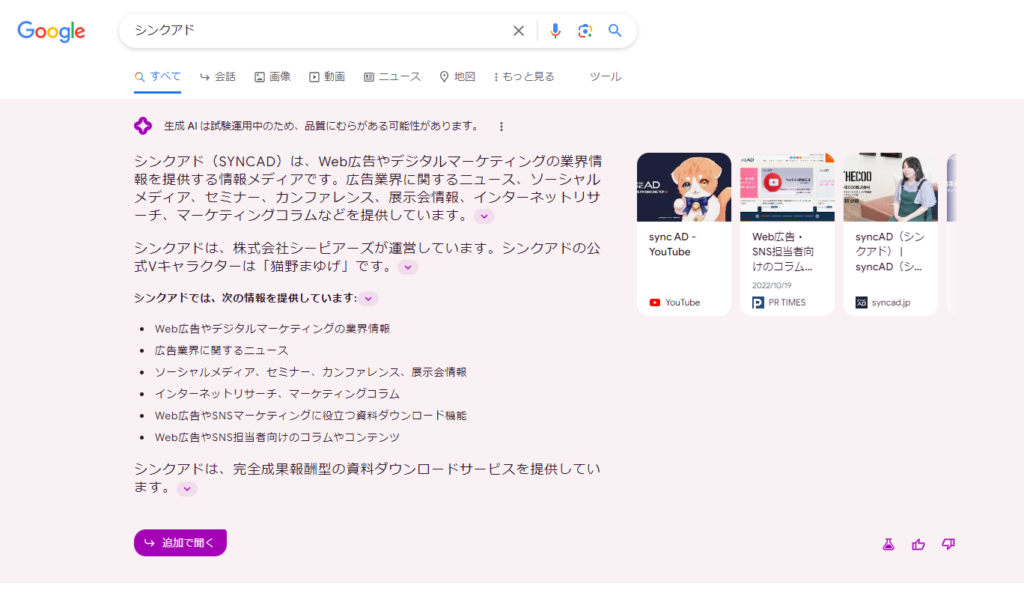1024x590 pixels.
Task: Open the cat mascot YouTube thumbnail
Action: click(x=683, y=187)
